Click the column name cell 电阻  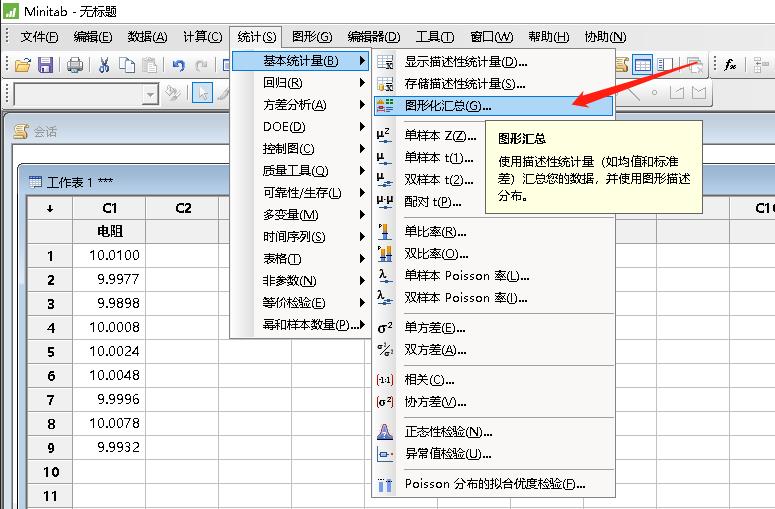click(109, 231)
